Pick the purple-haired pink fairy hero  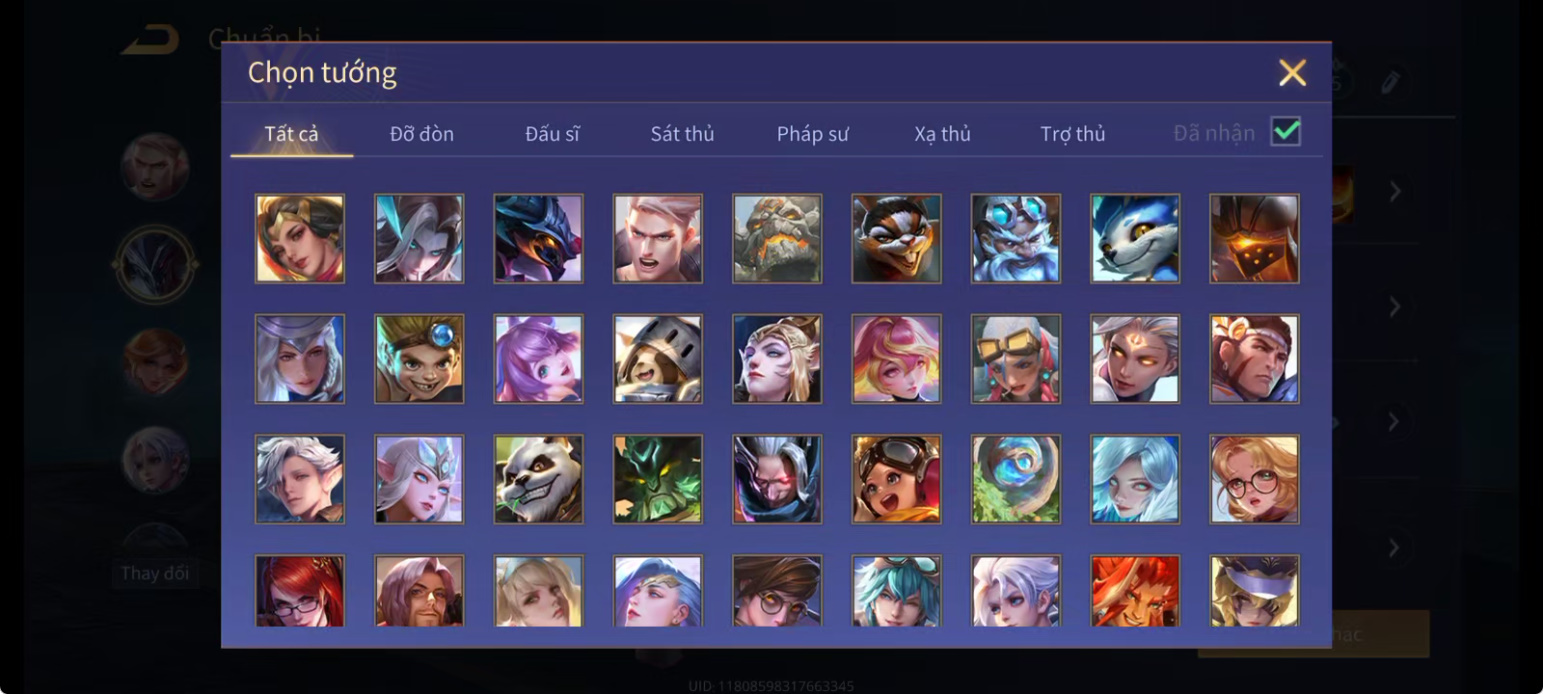[538, 359]
